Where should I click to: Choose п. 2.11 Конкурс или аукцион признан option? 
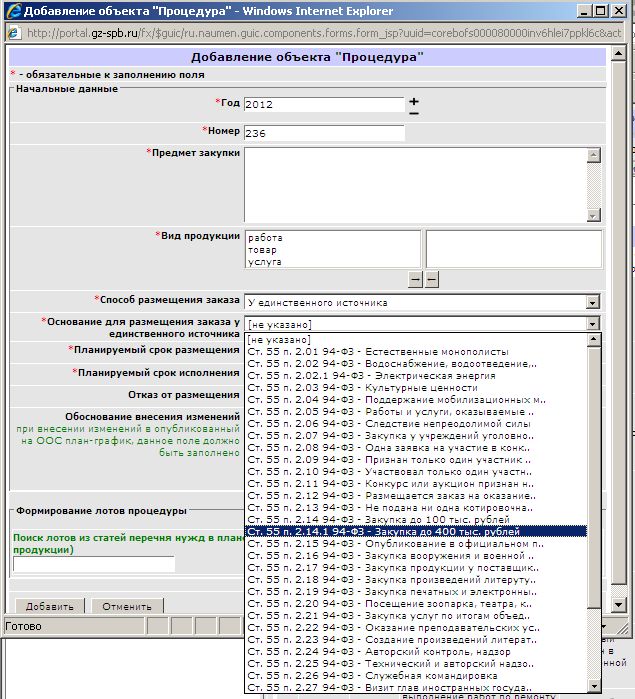pos(416,484)
